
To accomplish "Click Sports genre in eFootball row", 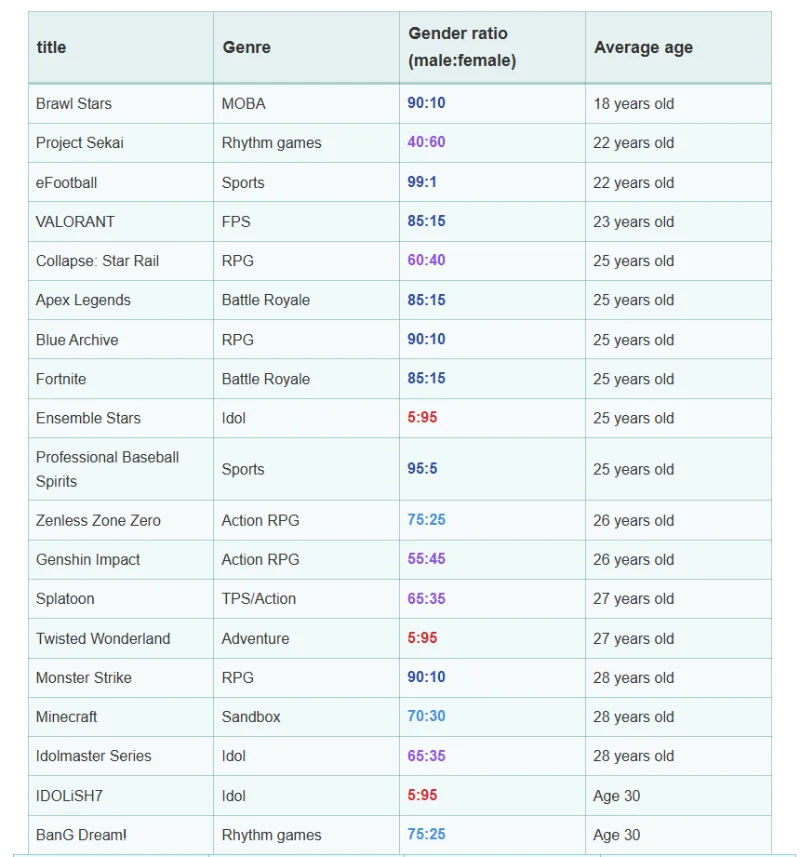I will (307, 183).
